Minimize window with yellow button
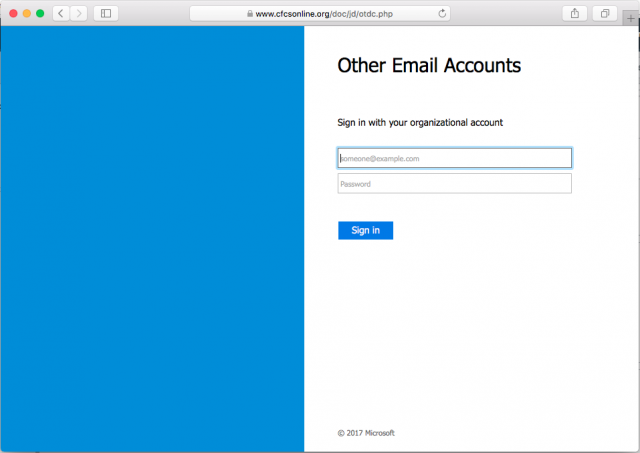 [27, 13]
